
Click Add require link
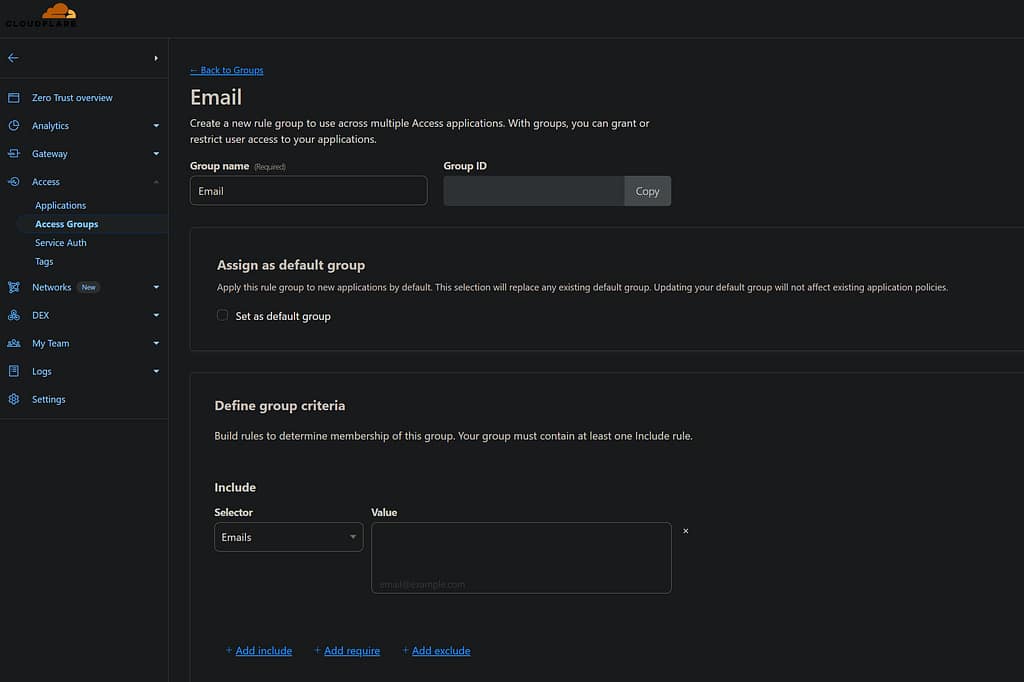[x=351, y=651]
